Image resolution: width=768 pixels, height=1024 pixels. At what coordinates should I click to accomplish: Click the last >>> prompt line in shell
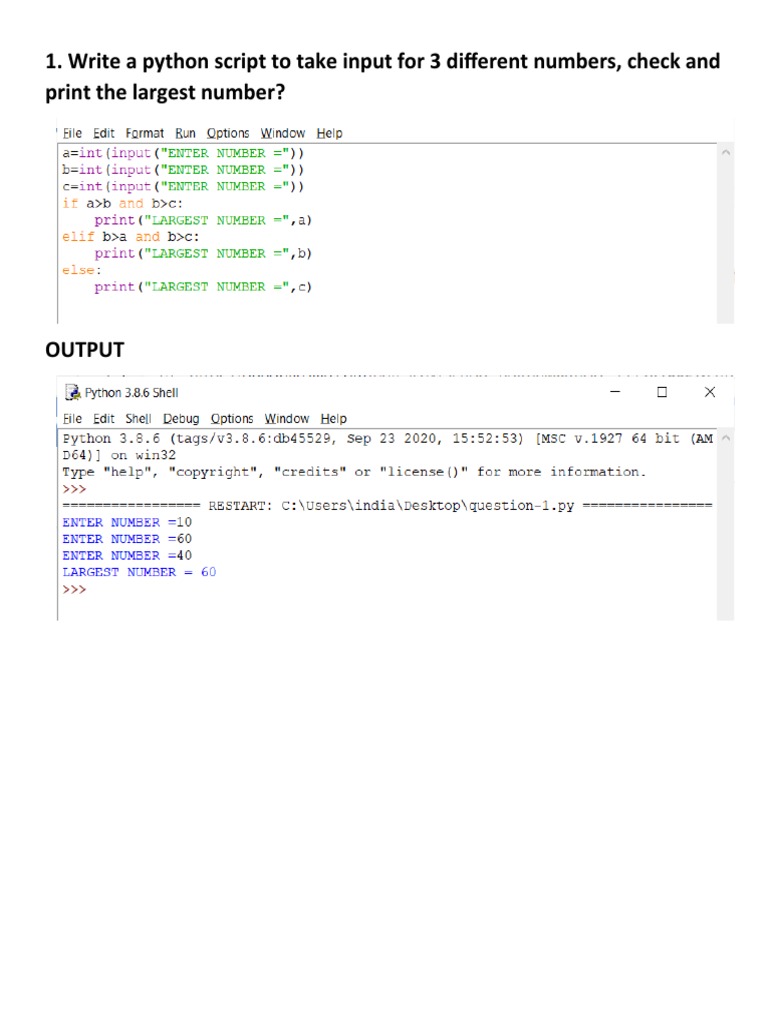coord(74,590)
